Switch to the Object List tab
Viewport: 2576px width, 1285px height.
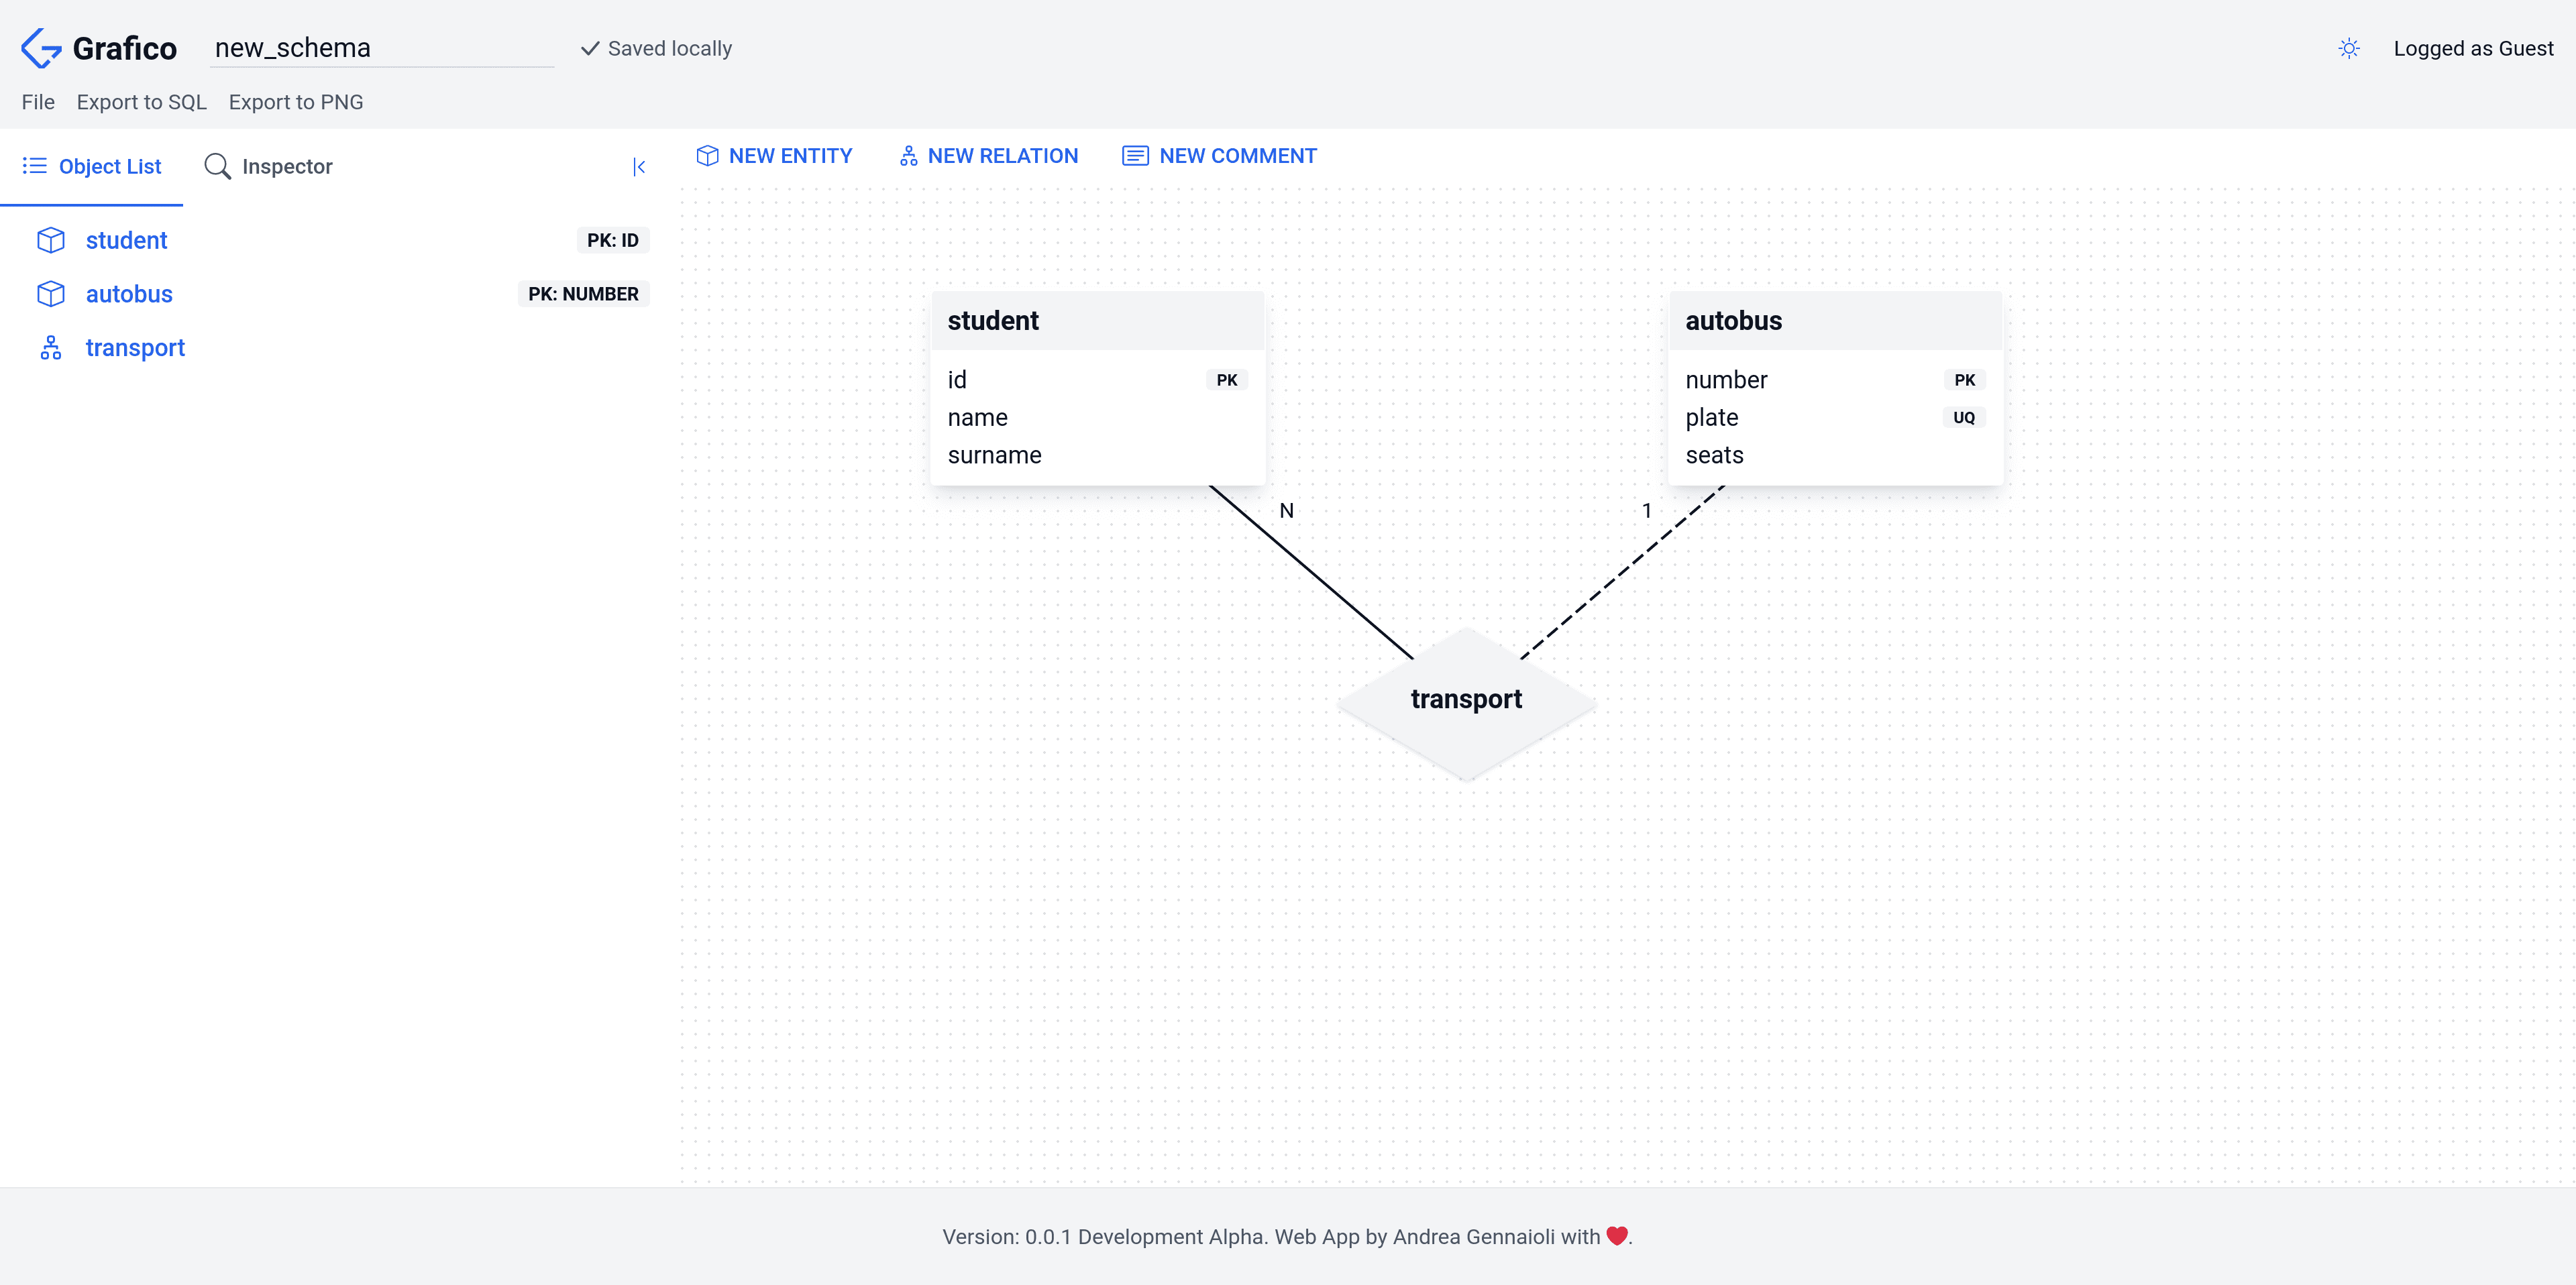pyautogui.click(x=92, y=166)
